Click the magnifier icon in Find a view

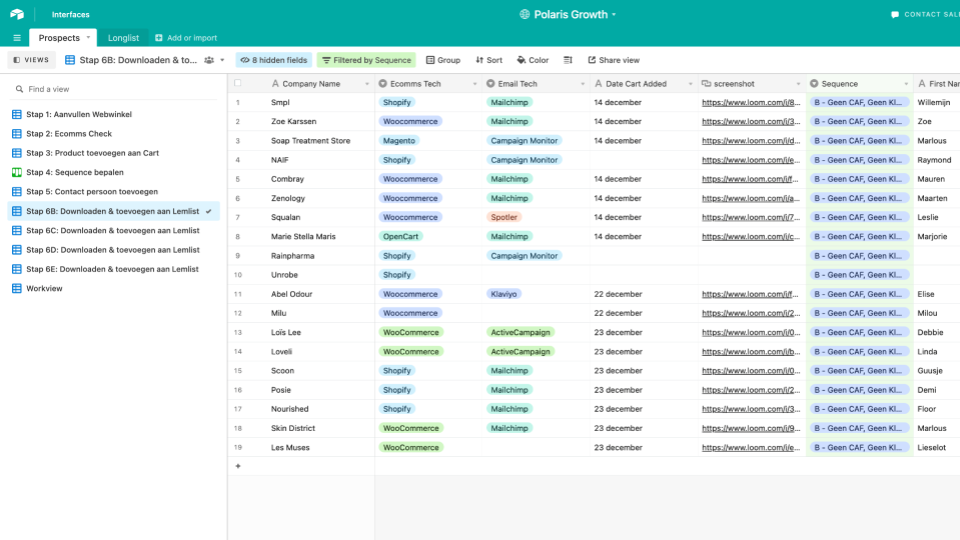coord(20,89)
